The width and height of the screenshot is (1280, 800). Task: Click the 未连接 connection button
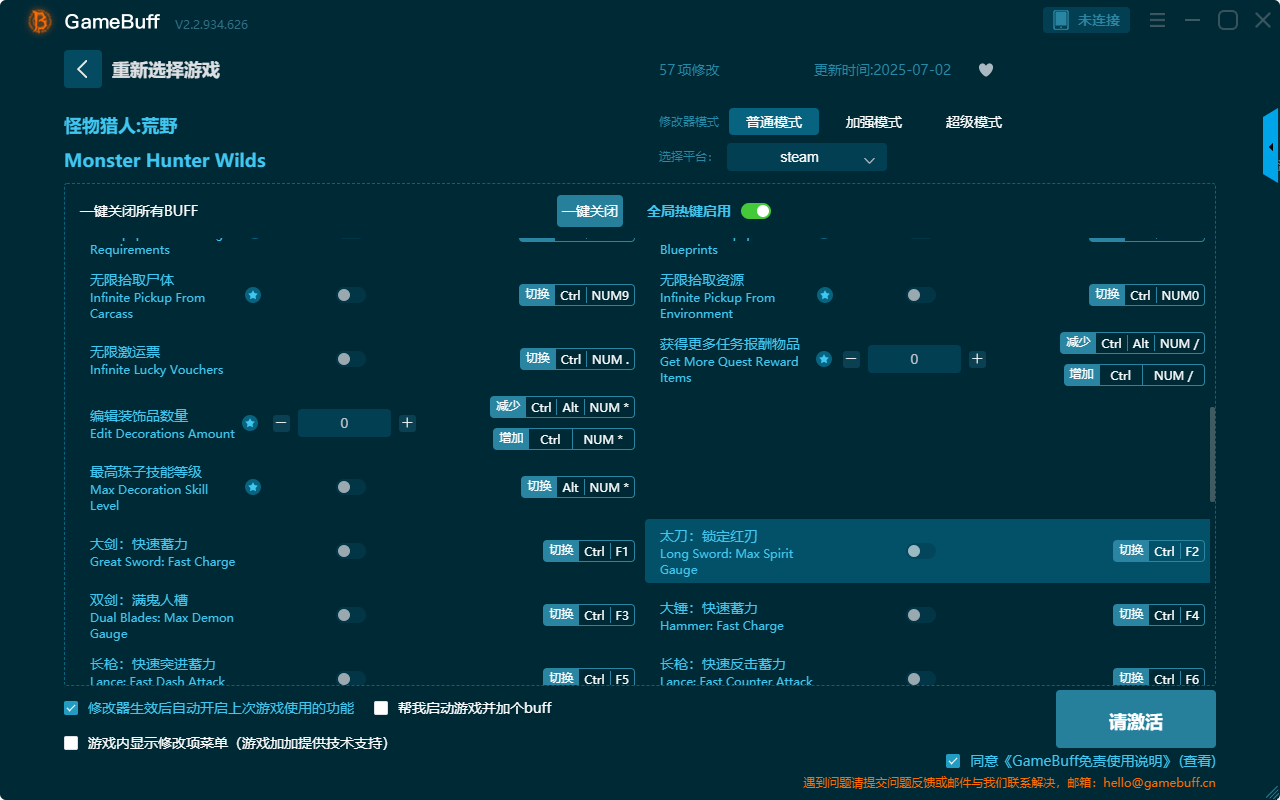[x=1087, y=20]
